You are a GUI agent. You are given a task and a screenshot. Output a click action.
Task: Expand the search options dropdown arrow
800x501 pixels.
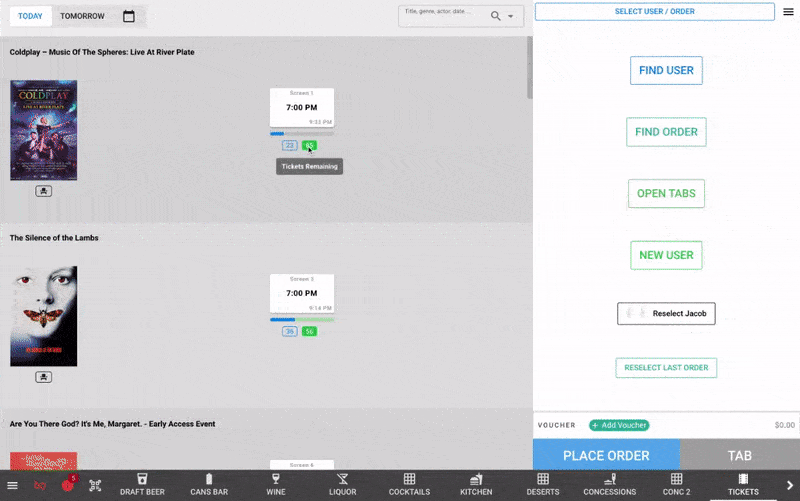[510, 16]
